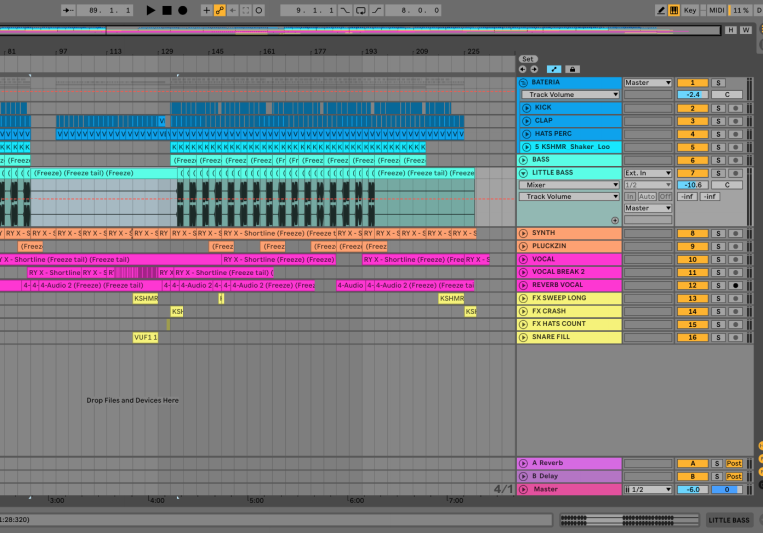Toggle the Follow playback icon

[68, 10]
